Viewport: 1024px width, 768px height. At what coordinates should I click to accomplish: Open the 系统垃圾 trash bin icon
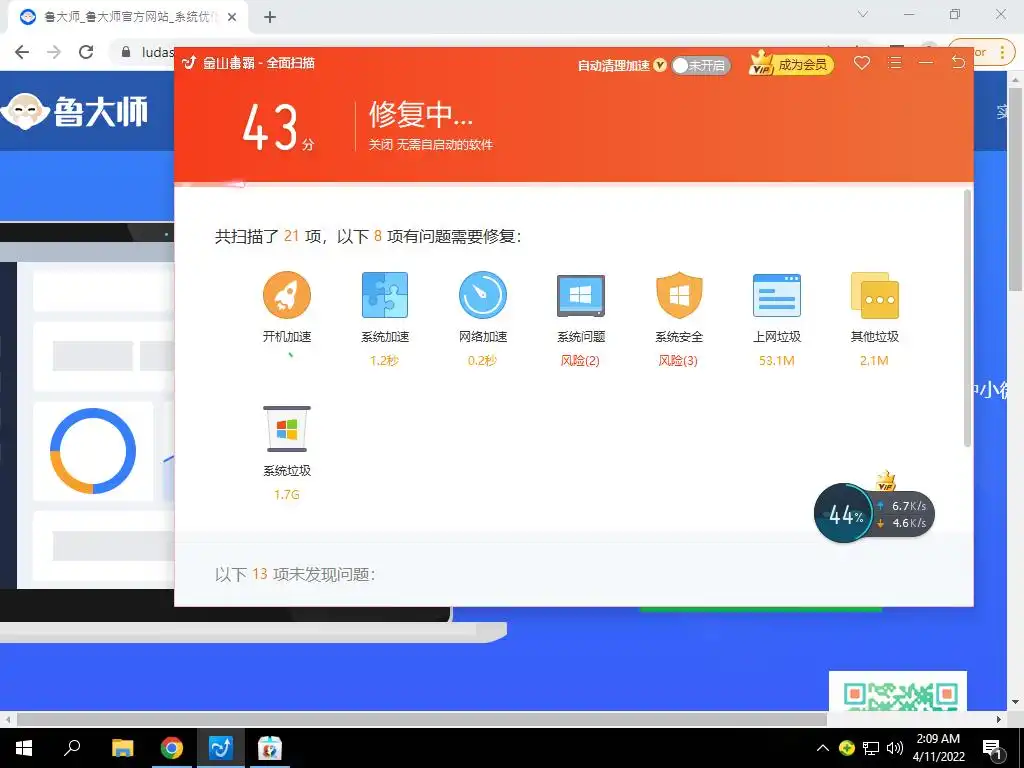(x=287, y=429)
